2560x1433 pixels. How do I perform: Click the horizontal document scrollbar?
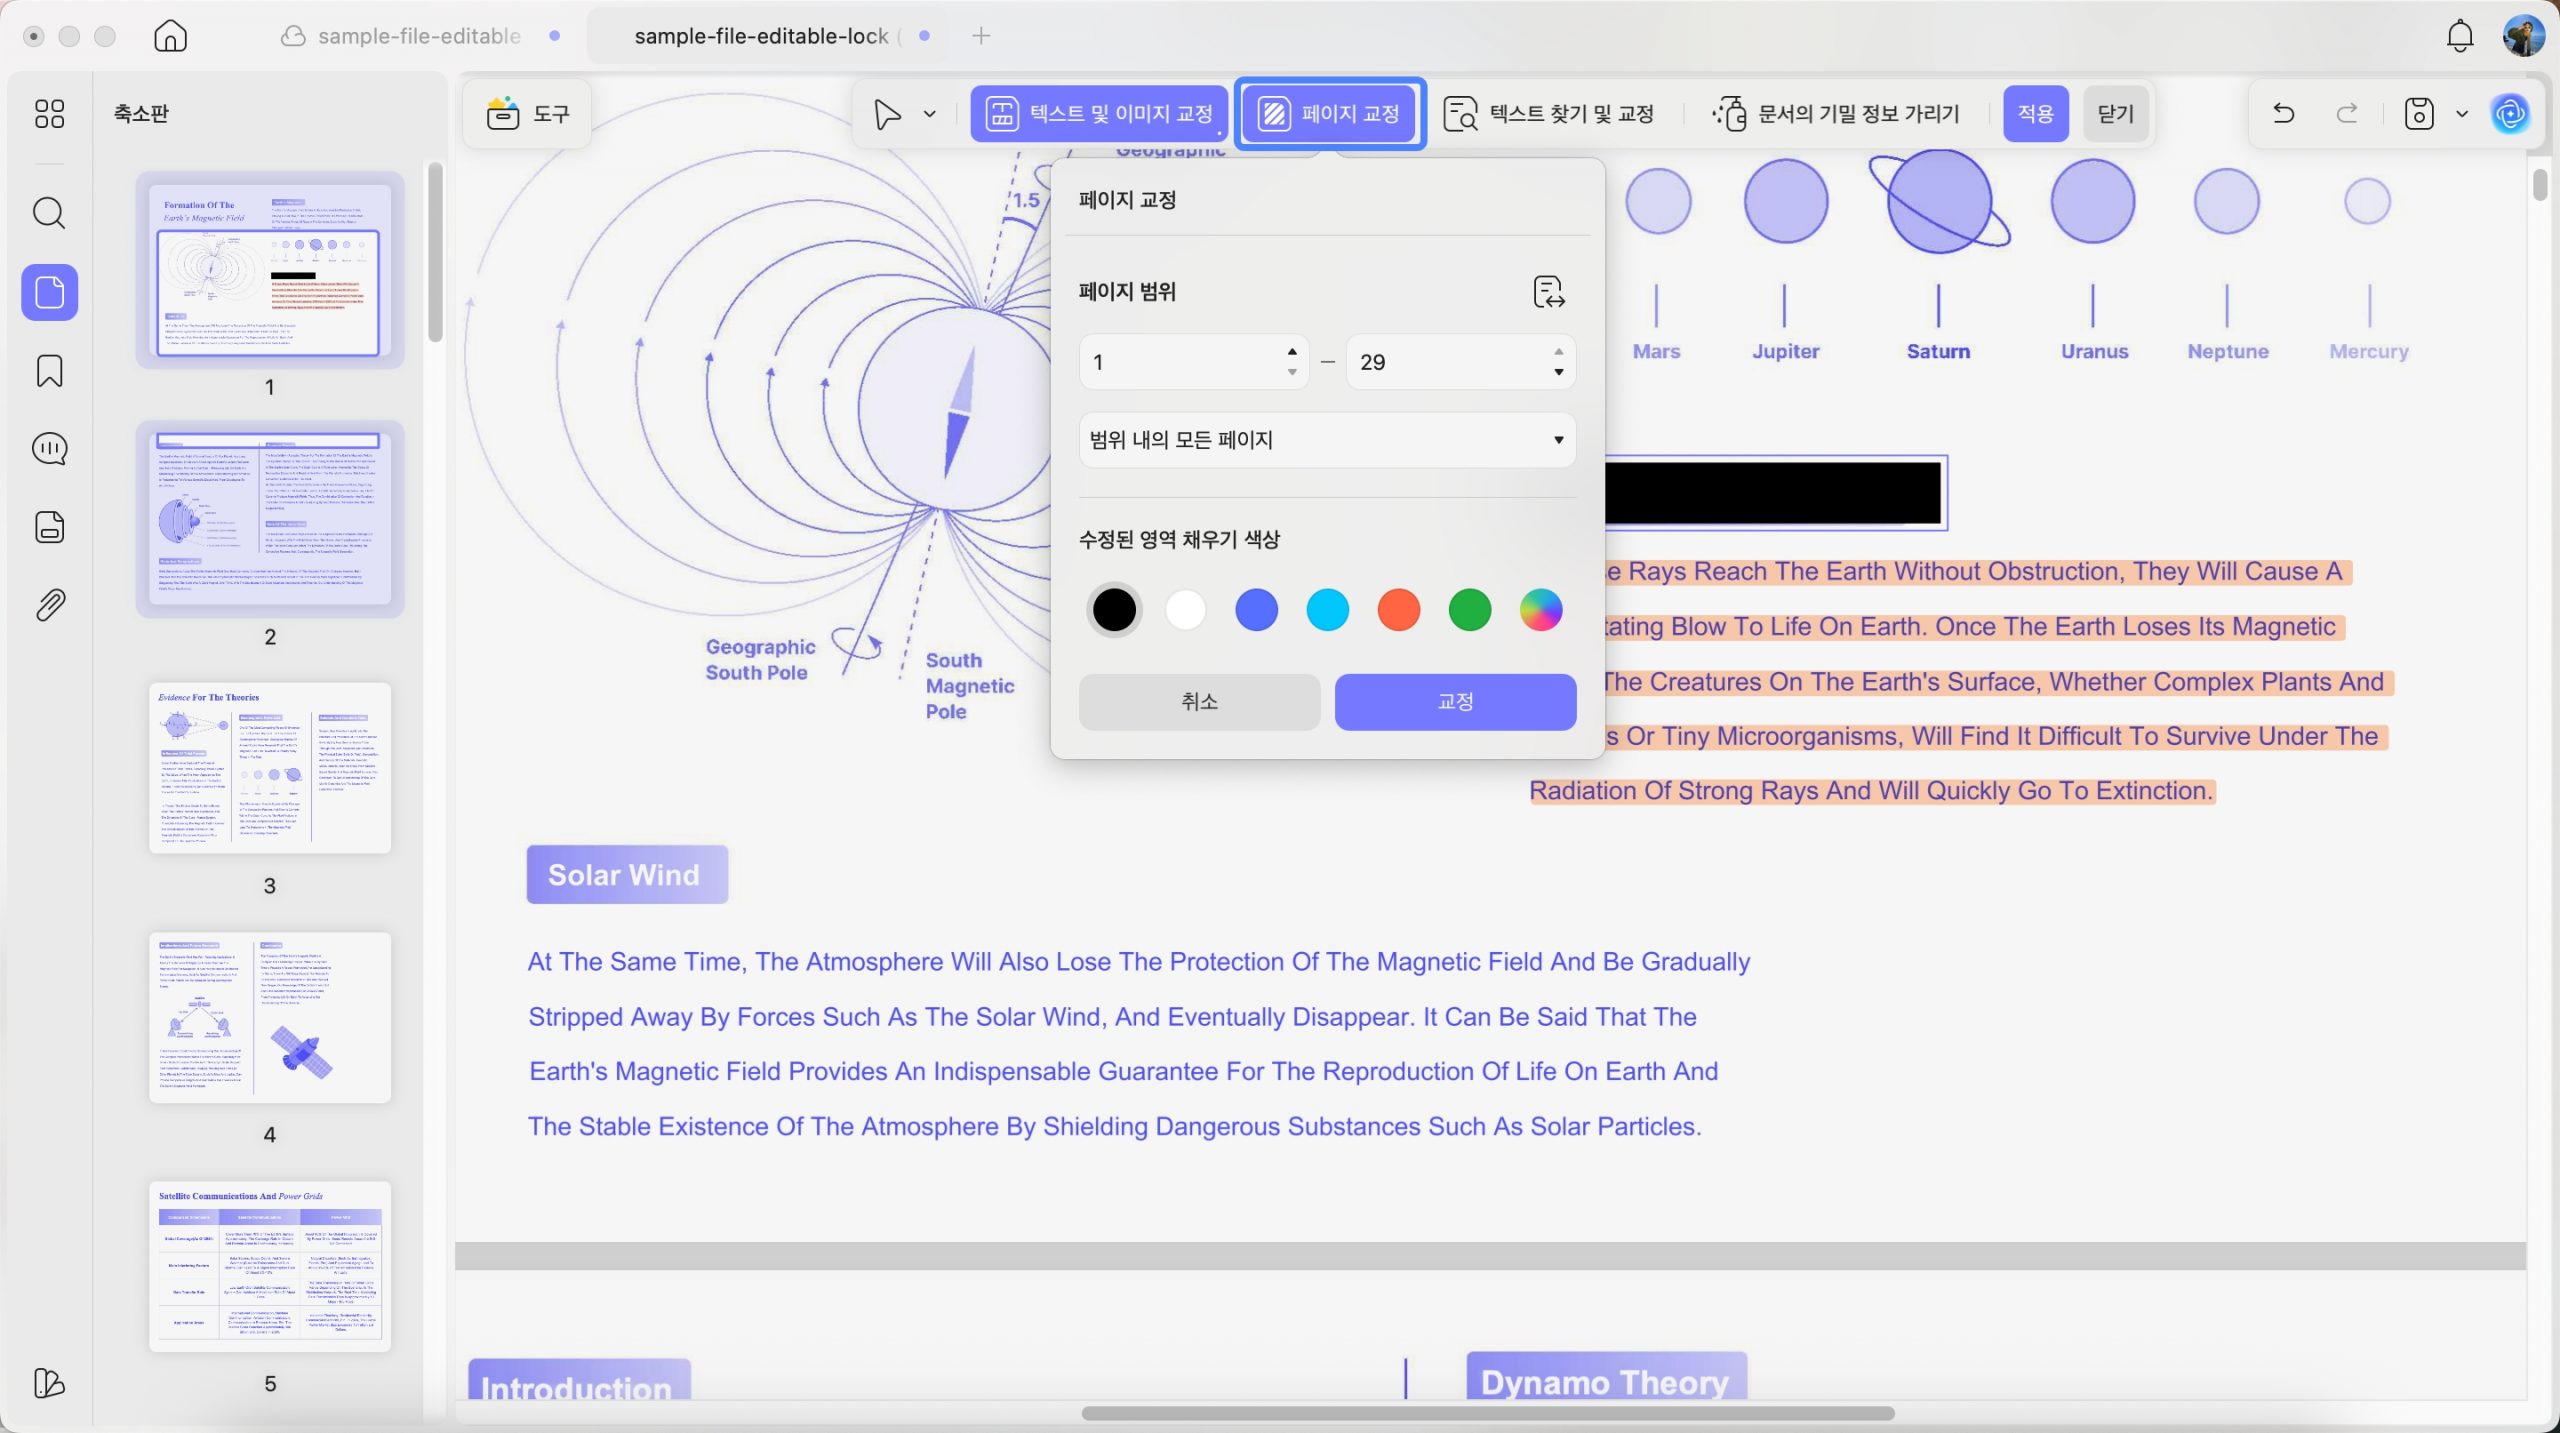click(x=1488, y=1413)
